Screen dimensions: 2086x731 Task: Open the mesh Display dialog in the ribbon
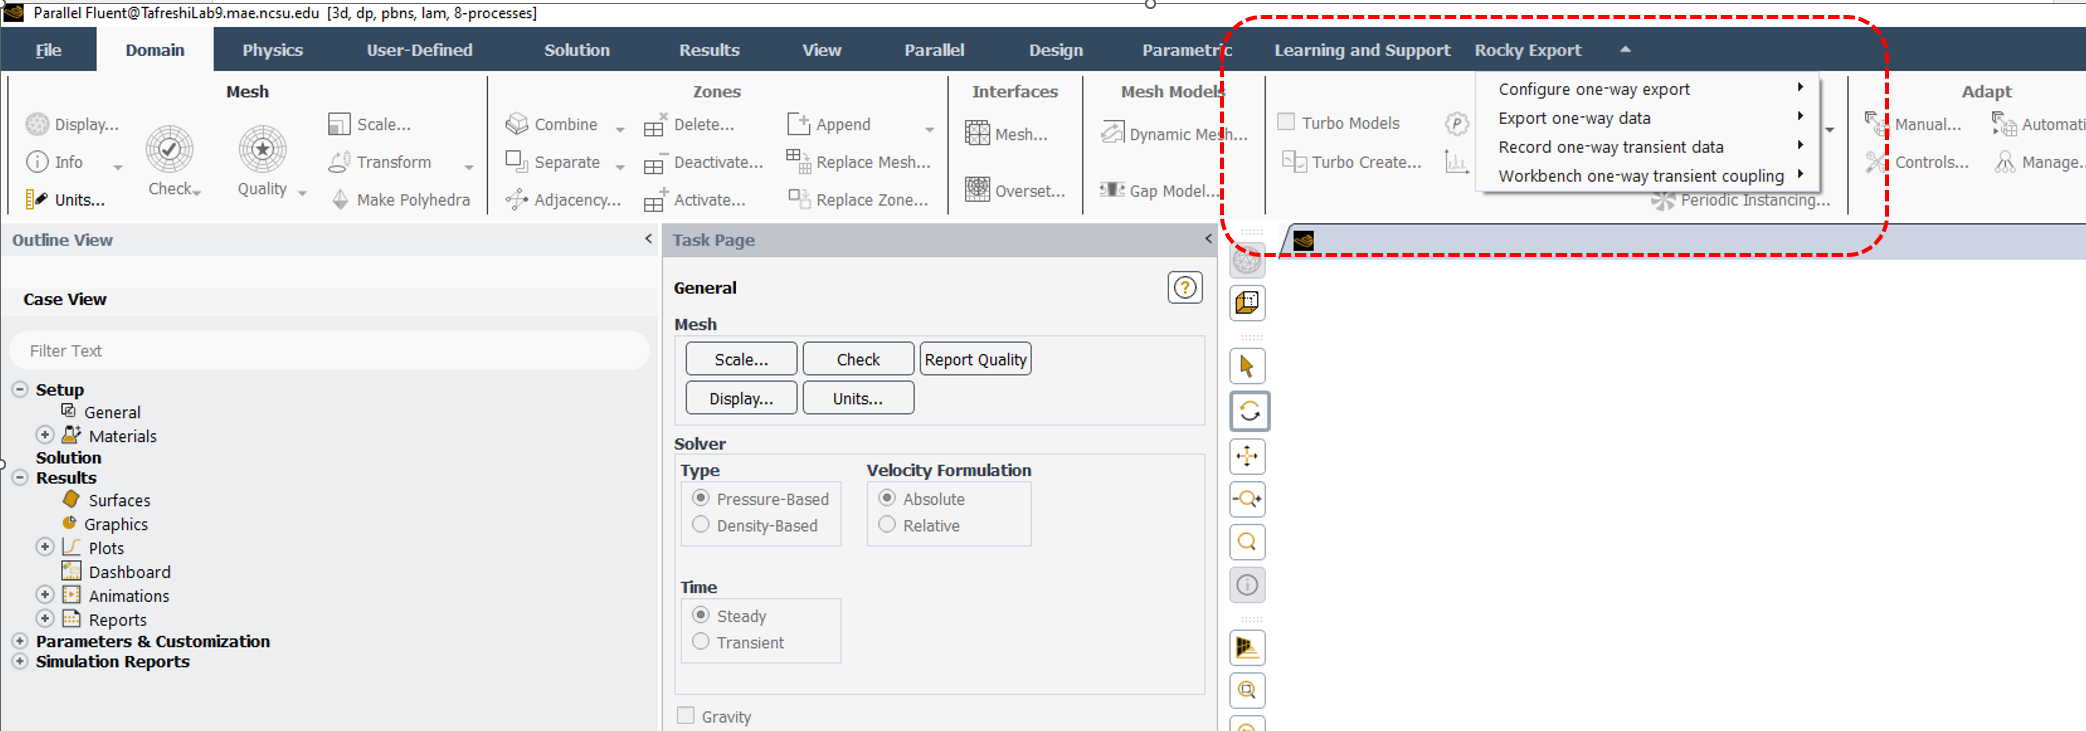72,124
